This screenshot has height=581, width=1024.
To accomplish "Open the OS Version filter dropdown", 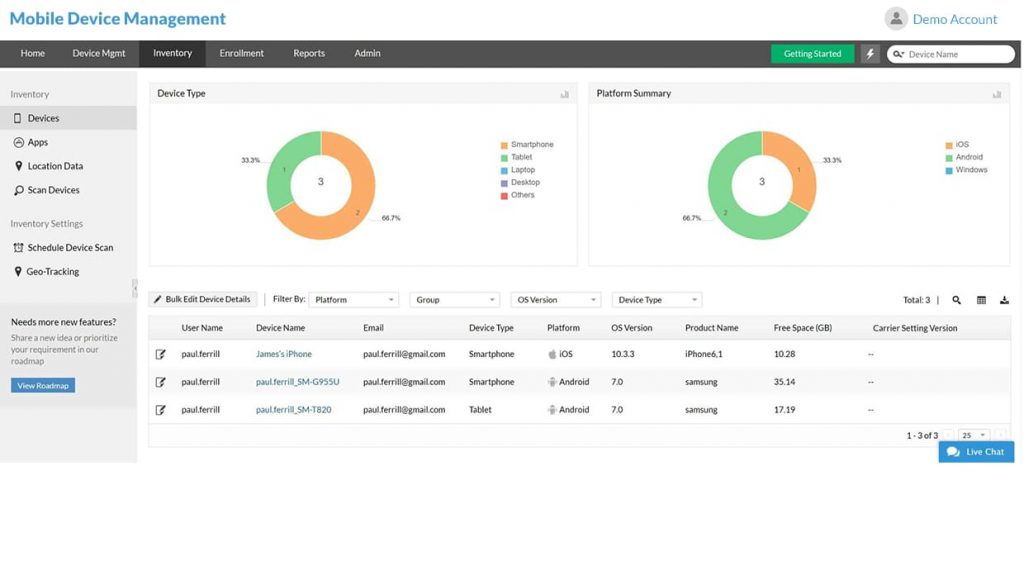I will point(555,299).
